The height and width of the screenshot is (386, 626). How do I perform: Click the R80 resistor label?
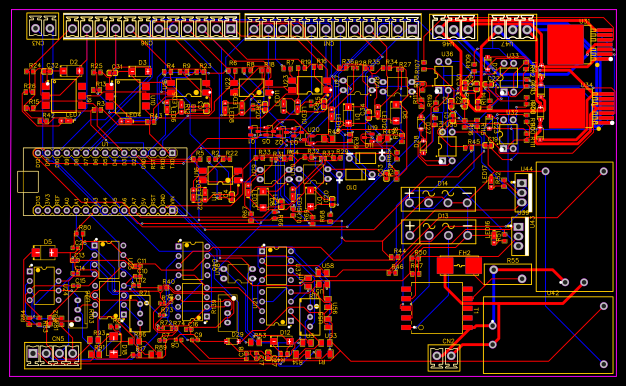click(x=85, y=228)
